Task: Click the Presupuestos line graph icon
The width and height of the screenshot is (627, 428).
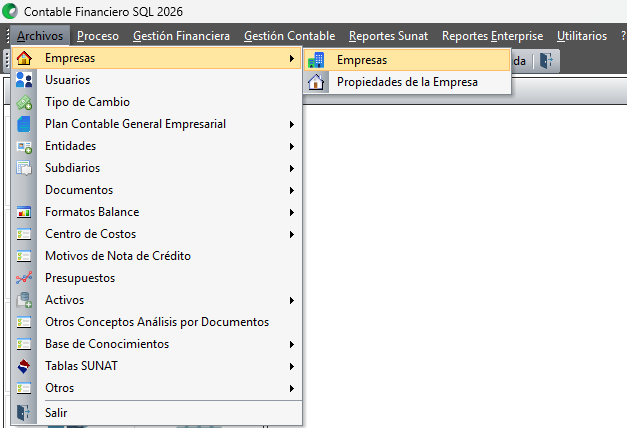Action: tap(24, 278)
